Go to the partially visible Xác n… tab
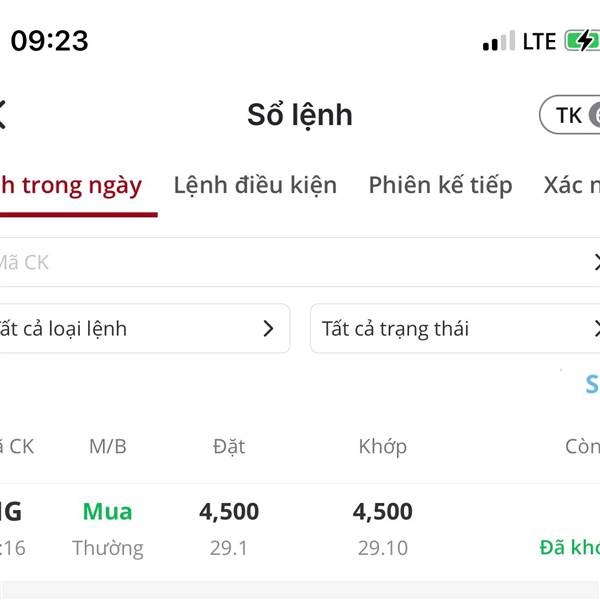 (x=572, y=185)
